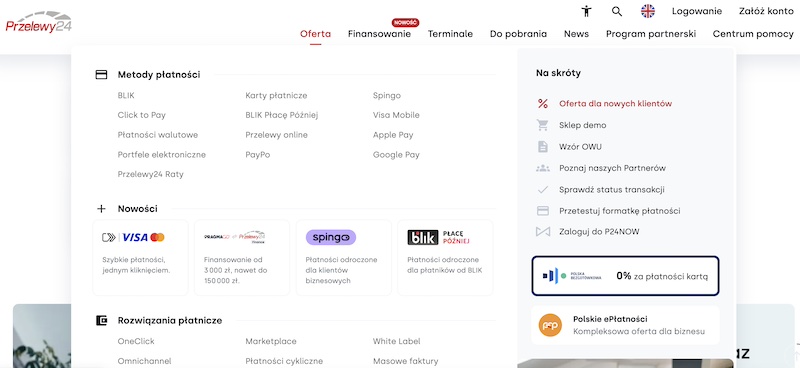The height and width of the screenshot is (368, 800).
Task: Click the 0% za płatności kartą banner
Action: click(x=625, y=276)
